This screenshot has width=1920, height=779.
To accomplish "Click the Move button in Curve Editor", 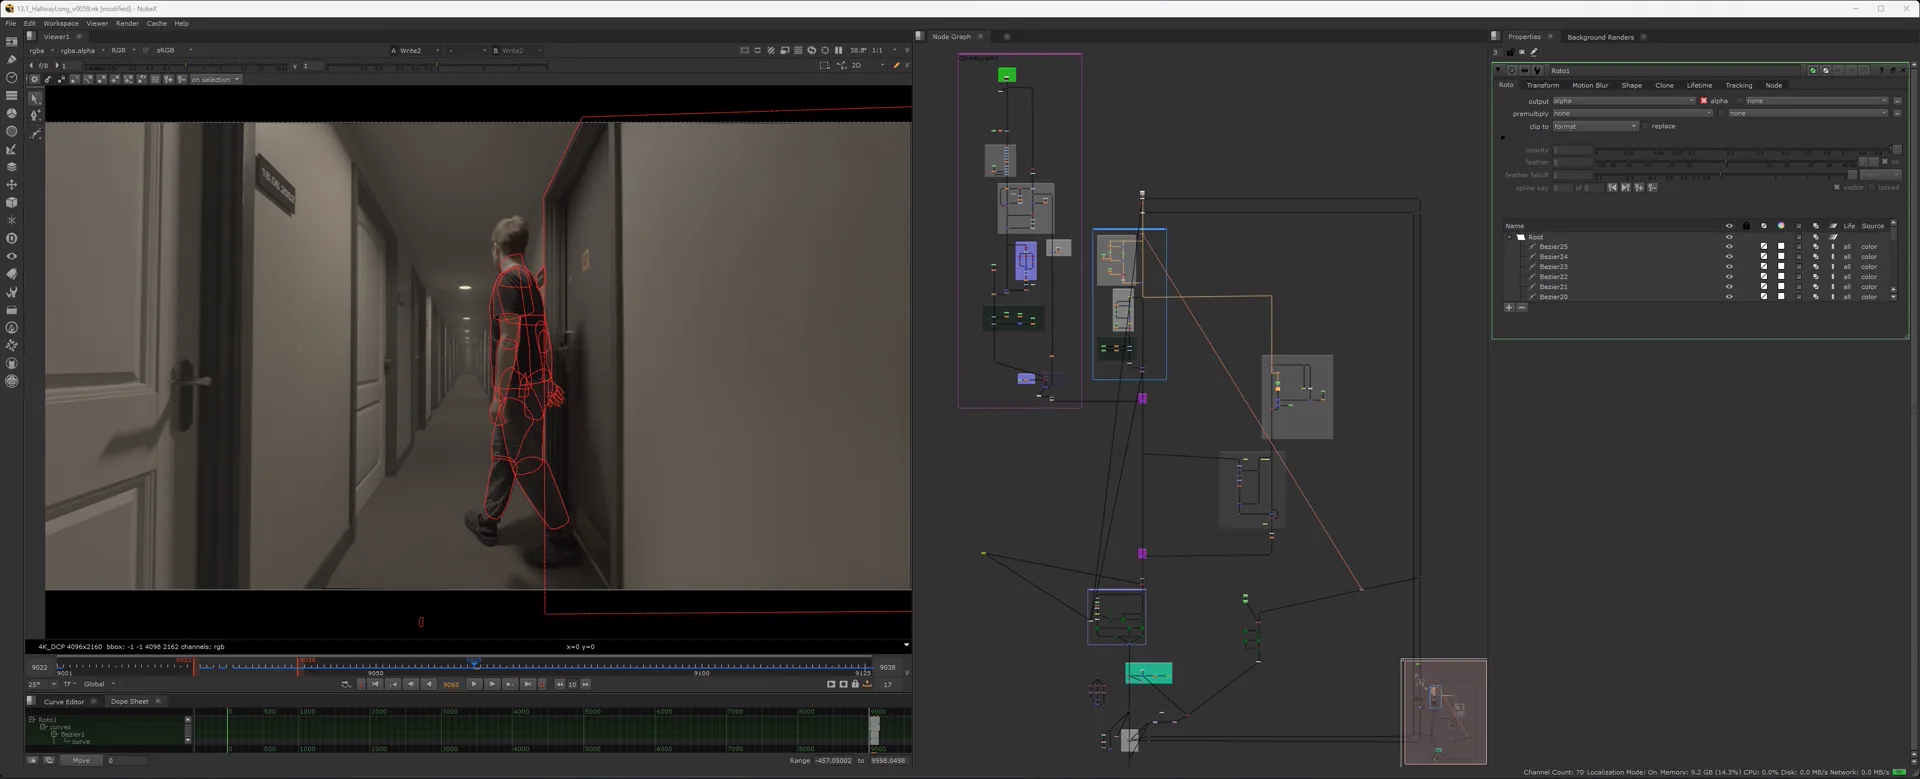I will pyautogui.click(x=81, y=761).
